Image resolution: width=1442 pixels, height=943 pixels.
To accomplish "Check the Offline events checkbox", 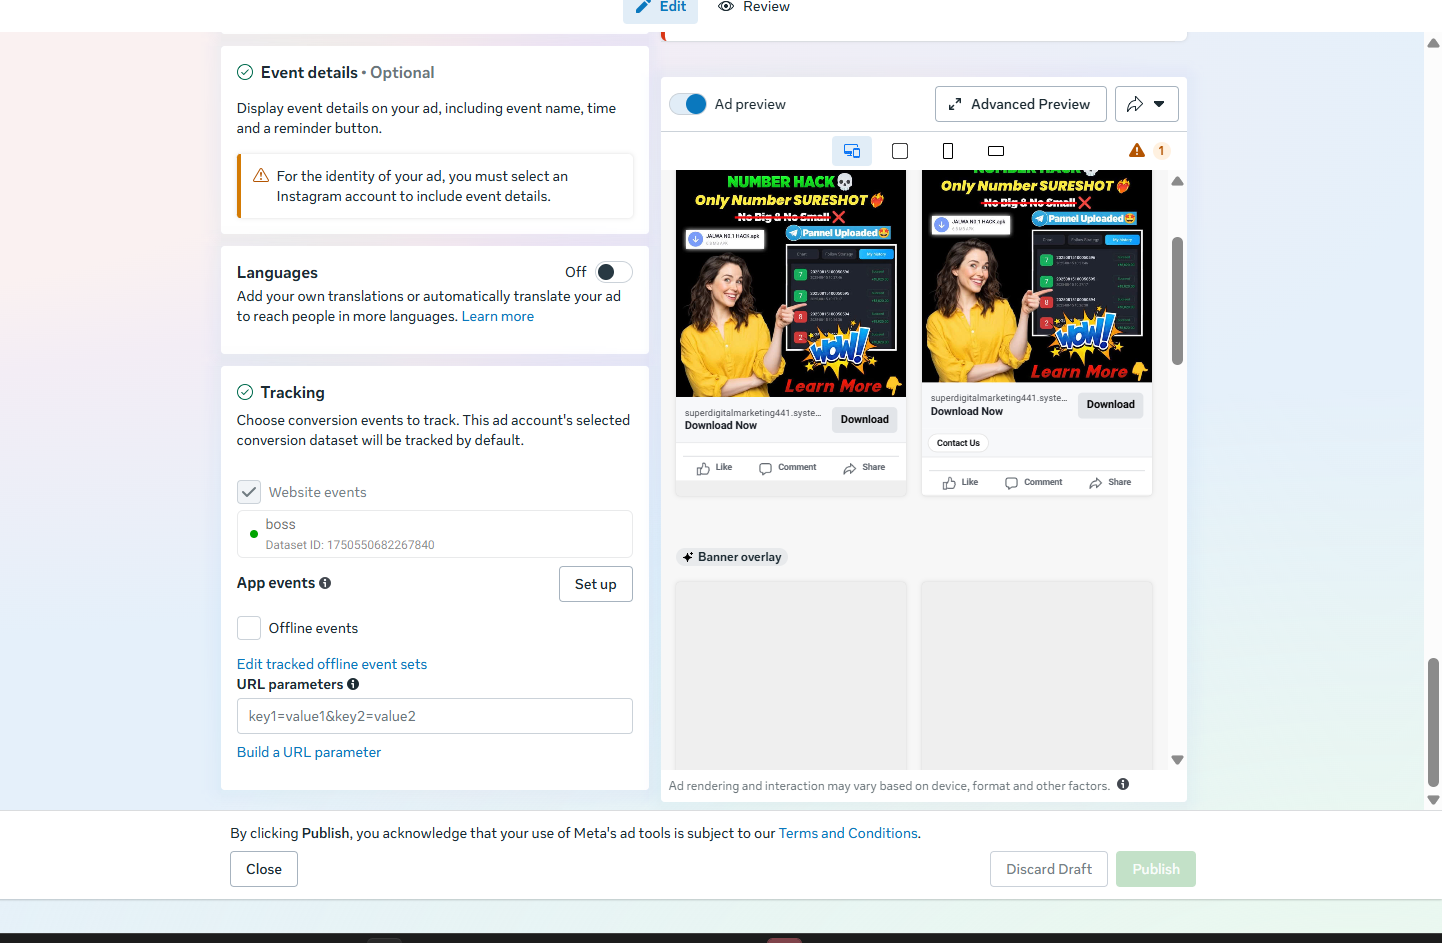I will point(249,628).
